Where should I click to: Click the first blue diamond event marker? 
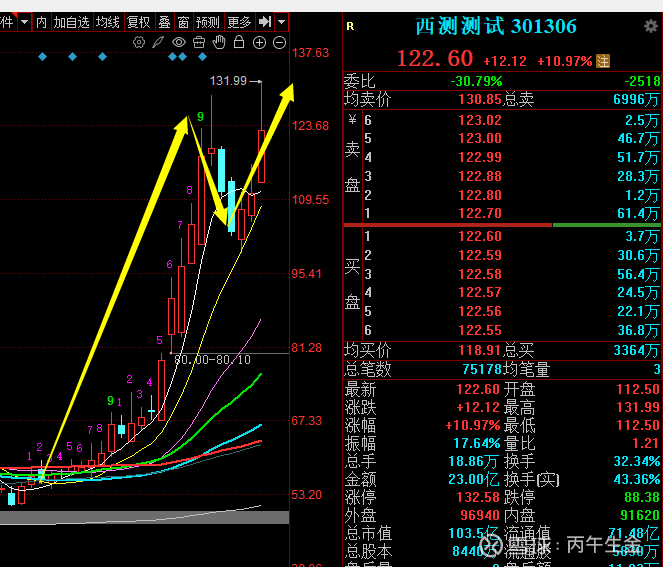coord(42,56)
